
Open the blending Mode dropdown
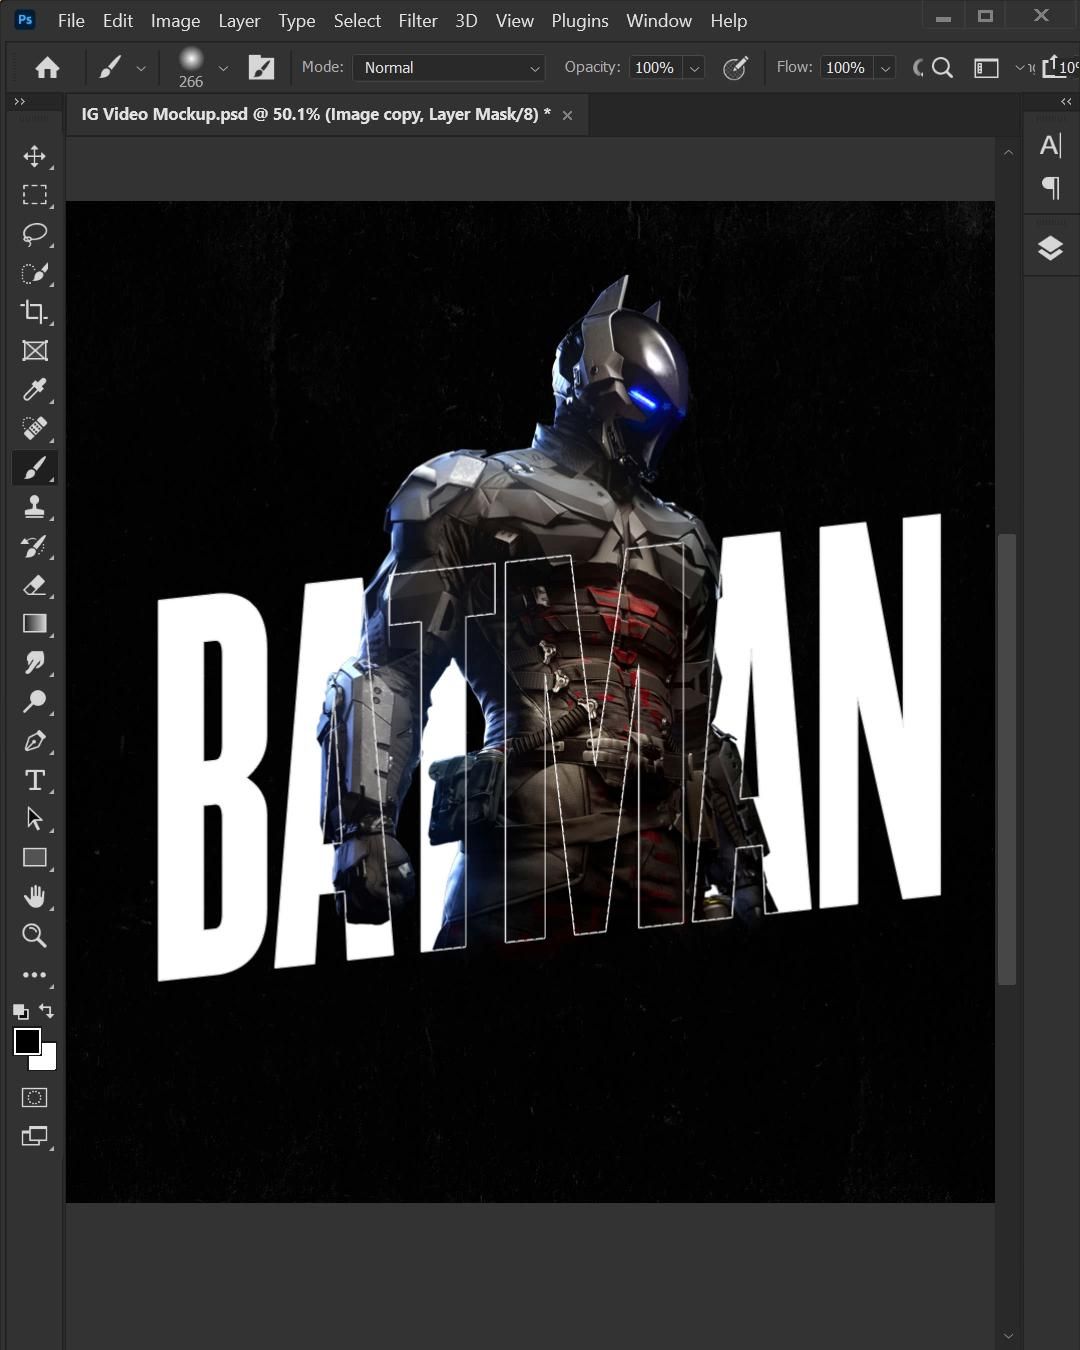448,67
